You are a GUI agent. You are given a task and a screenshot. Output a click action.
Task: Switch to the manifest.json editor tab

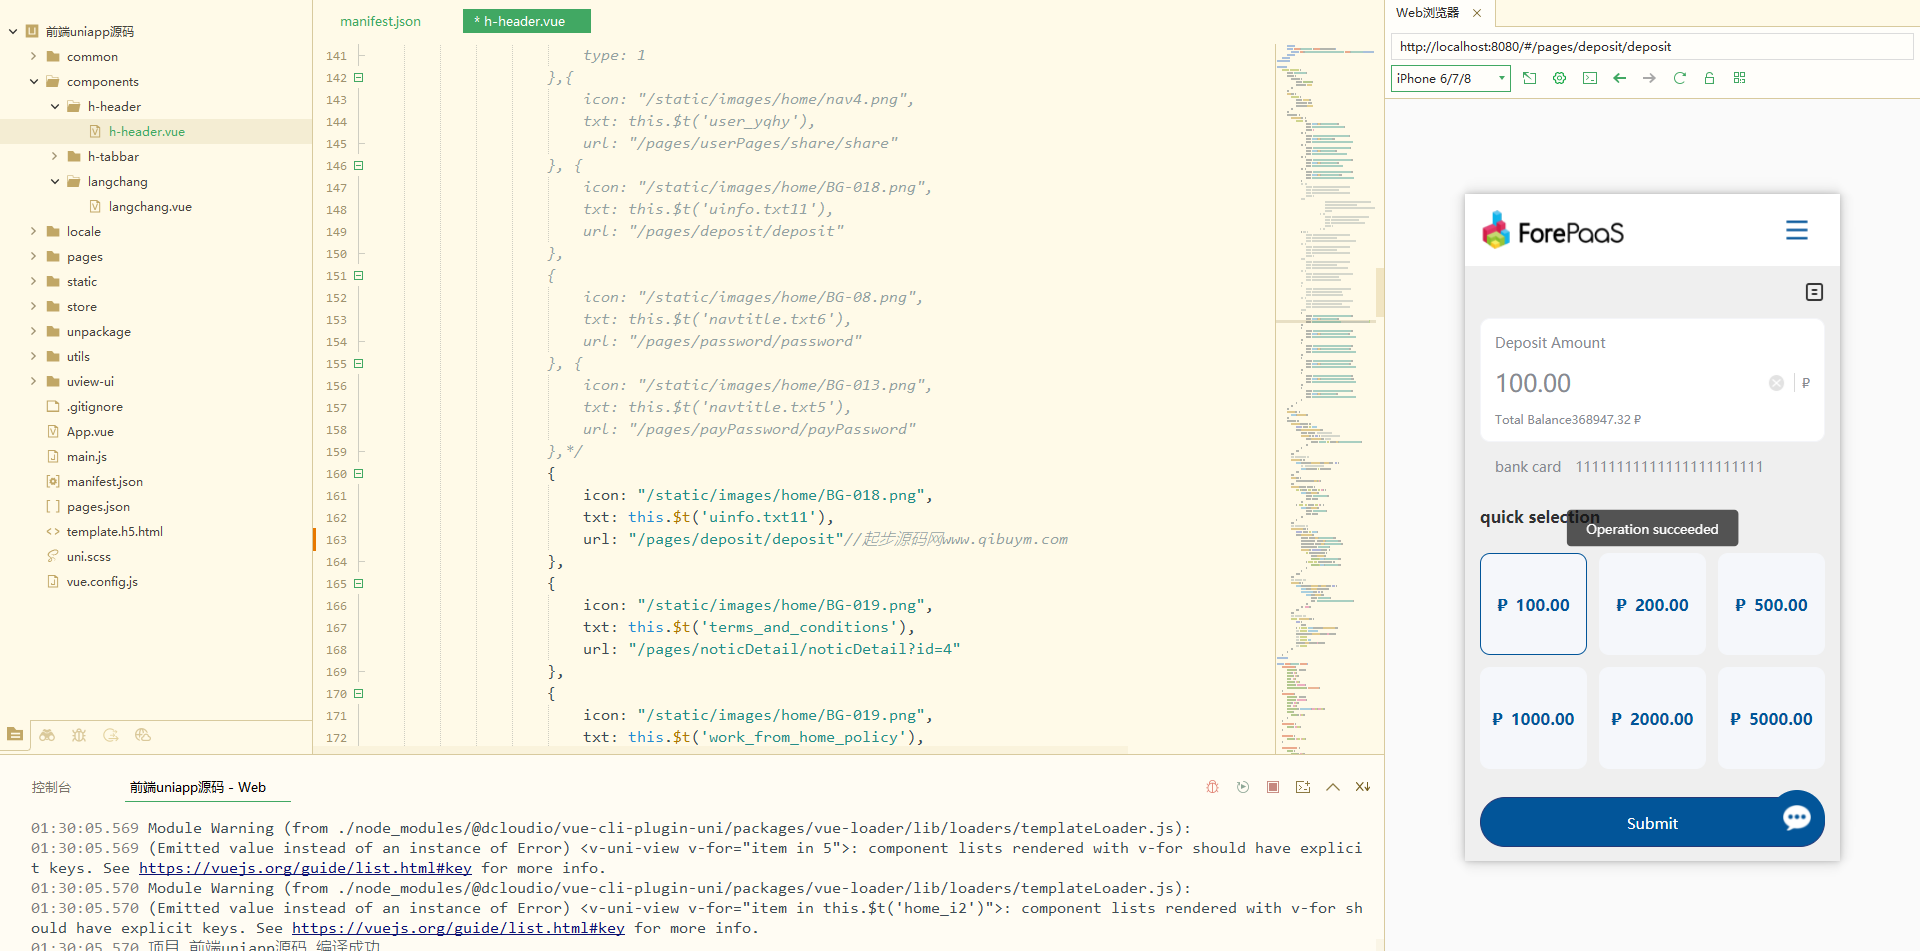pos(380,21)
